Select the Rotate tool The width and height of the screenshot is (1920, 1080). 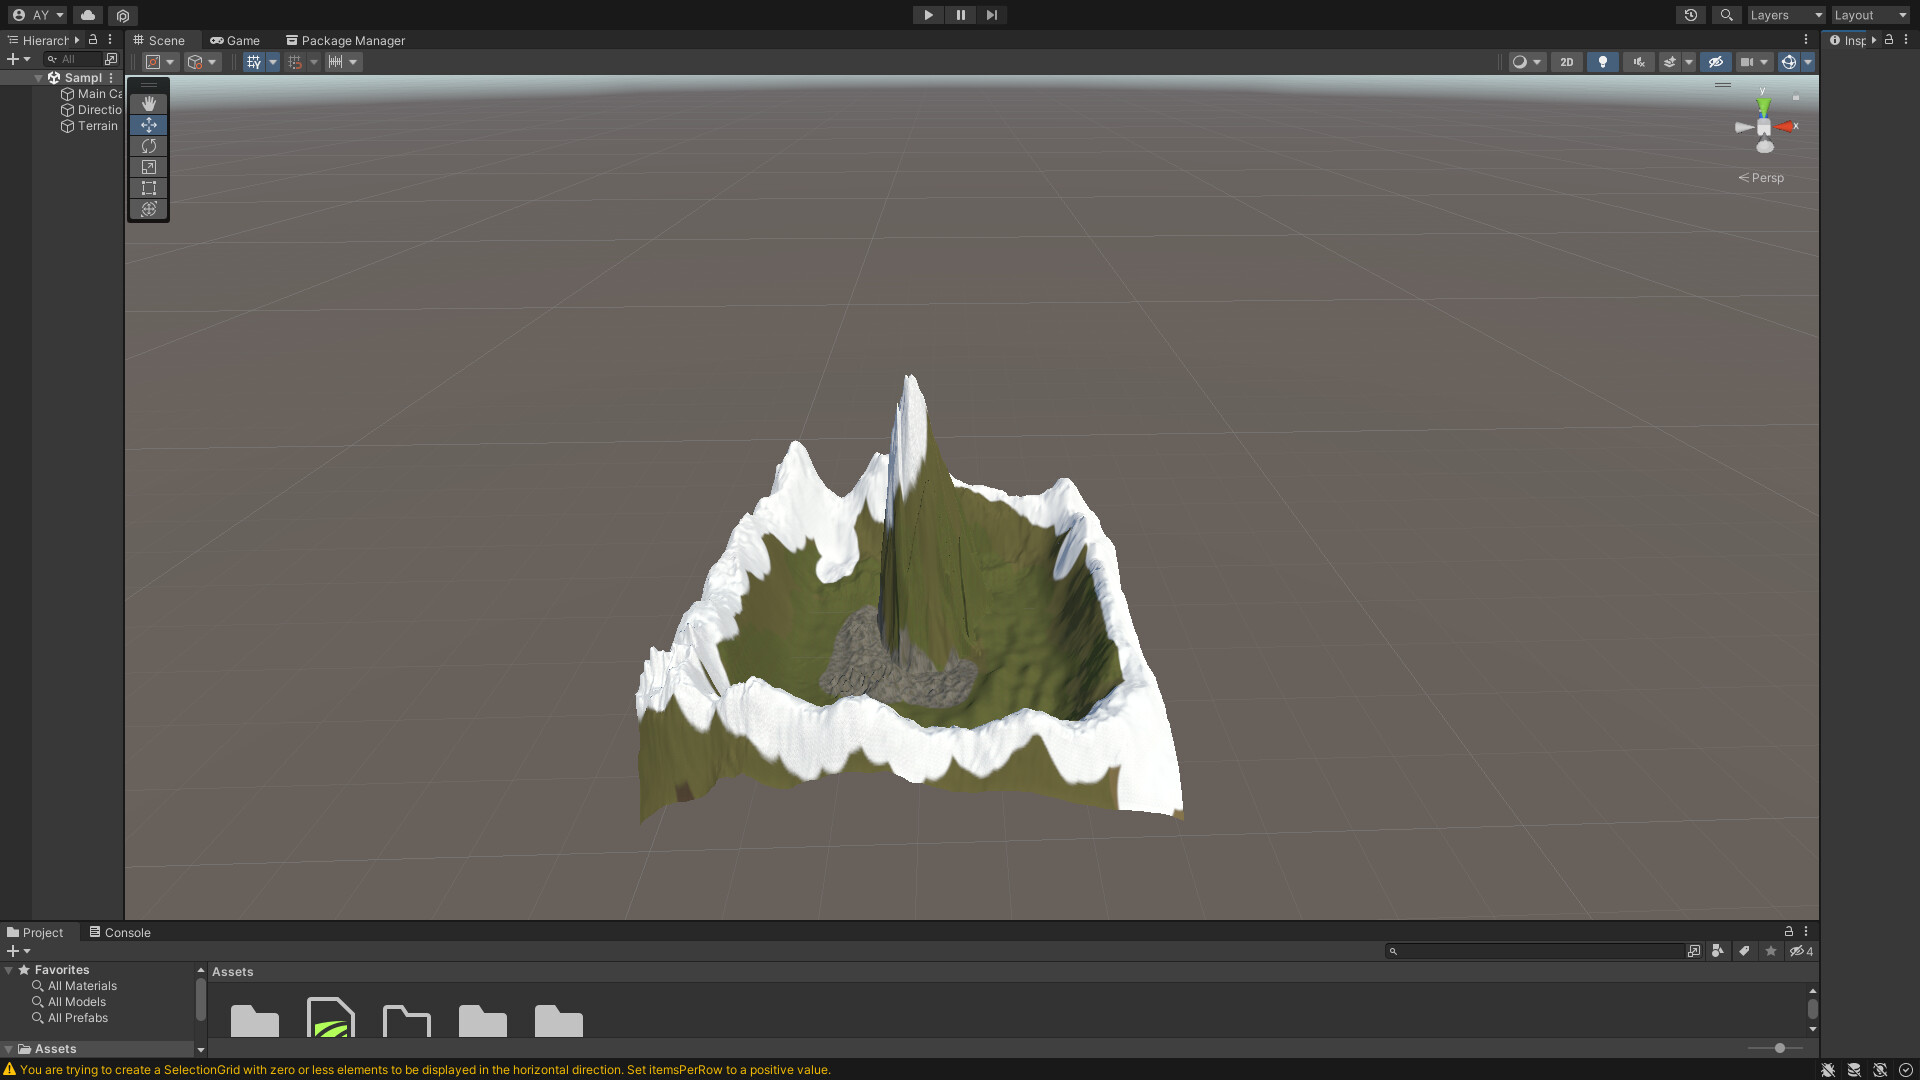pyautogui.click(x=148, y=146)
